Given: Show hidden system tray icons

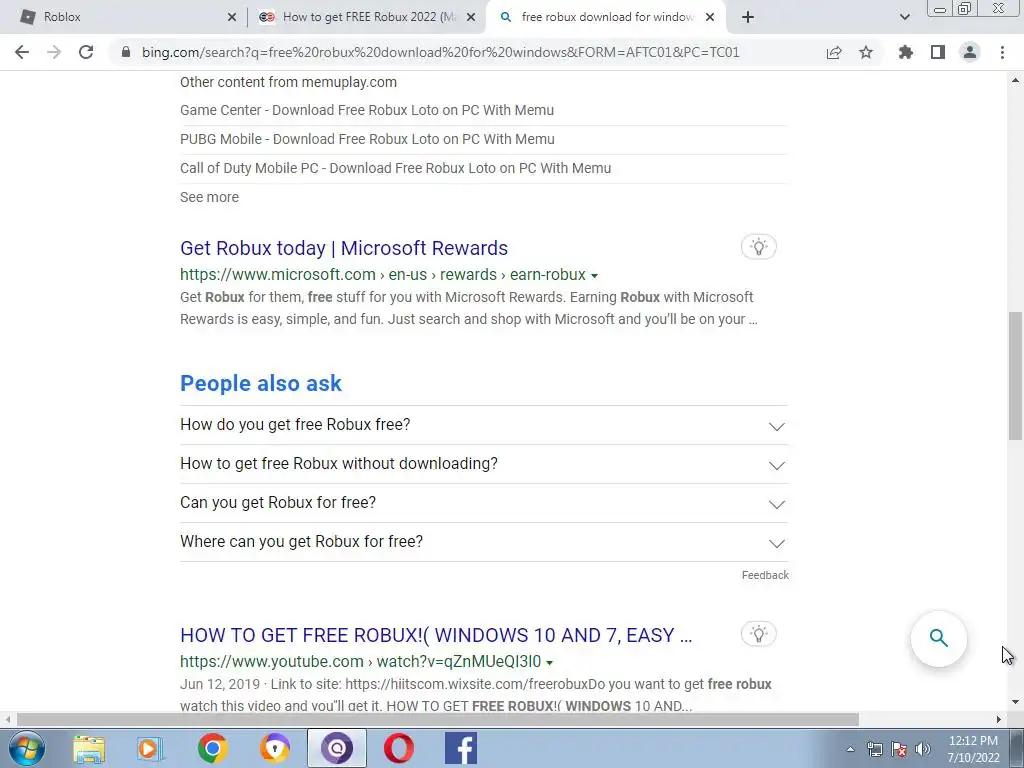Looking at the screenshot, I should pos(850,750).
